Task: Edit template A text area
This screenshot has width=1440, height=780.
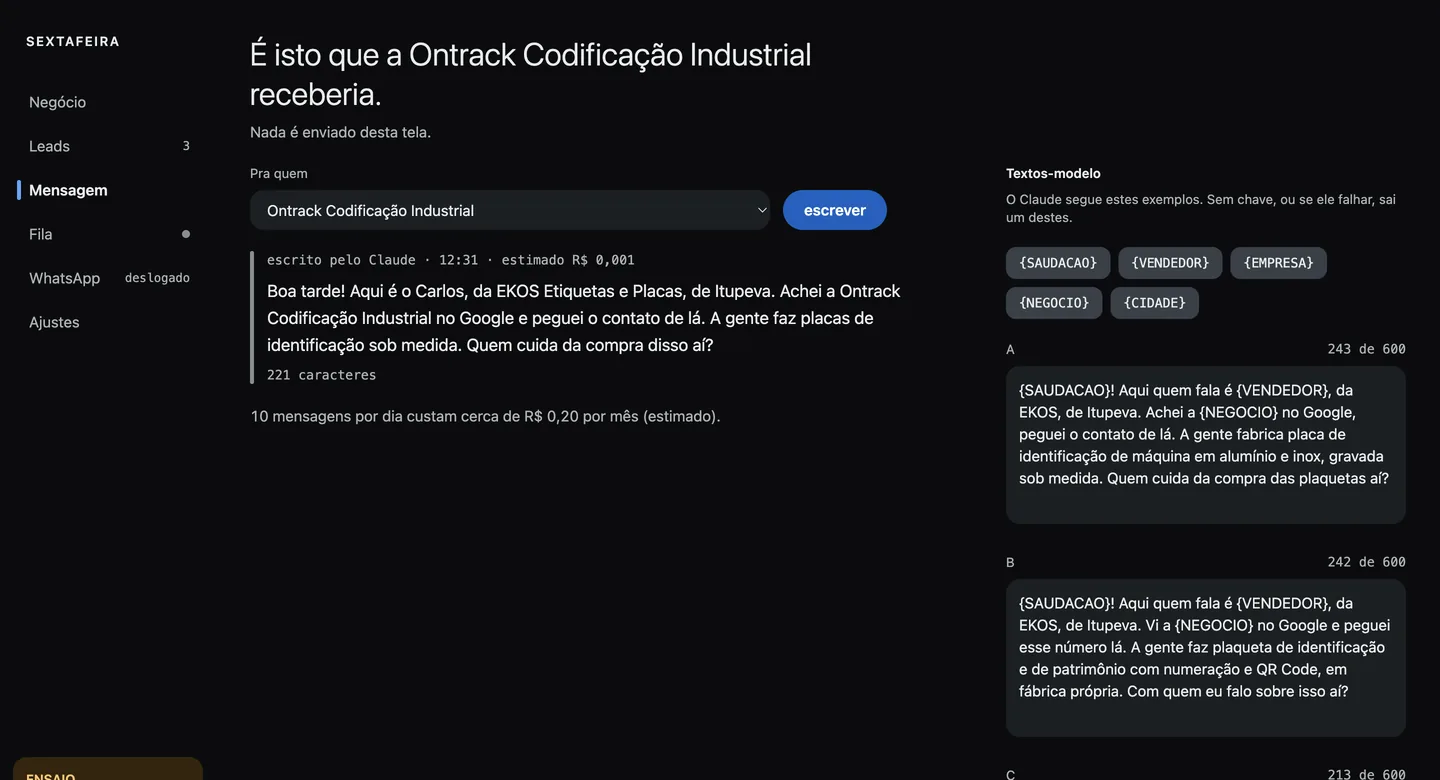Action: [1206, 445]
